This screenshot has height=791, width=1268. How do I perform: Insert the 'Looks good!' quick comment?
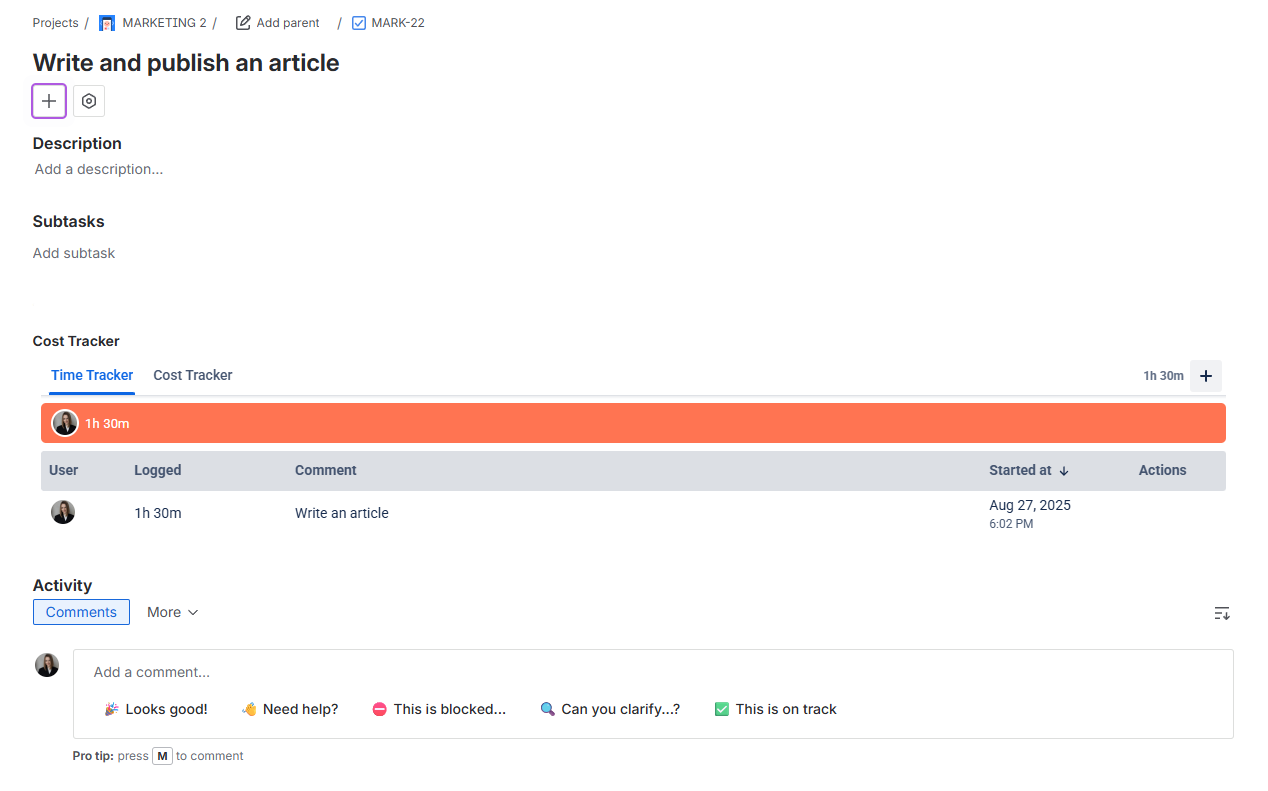coord(156,709)
